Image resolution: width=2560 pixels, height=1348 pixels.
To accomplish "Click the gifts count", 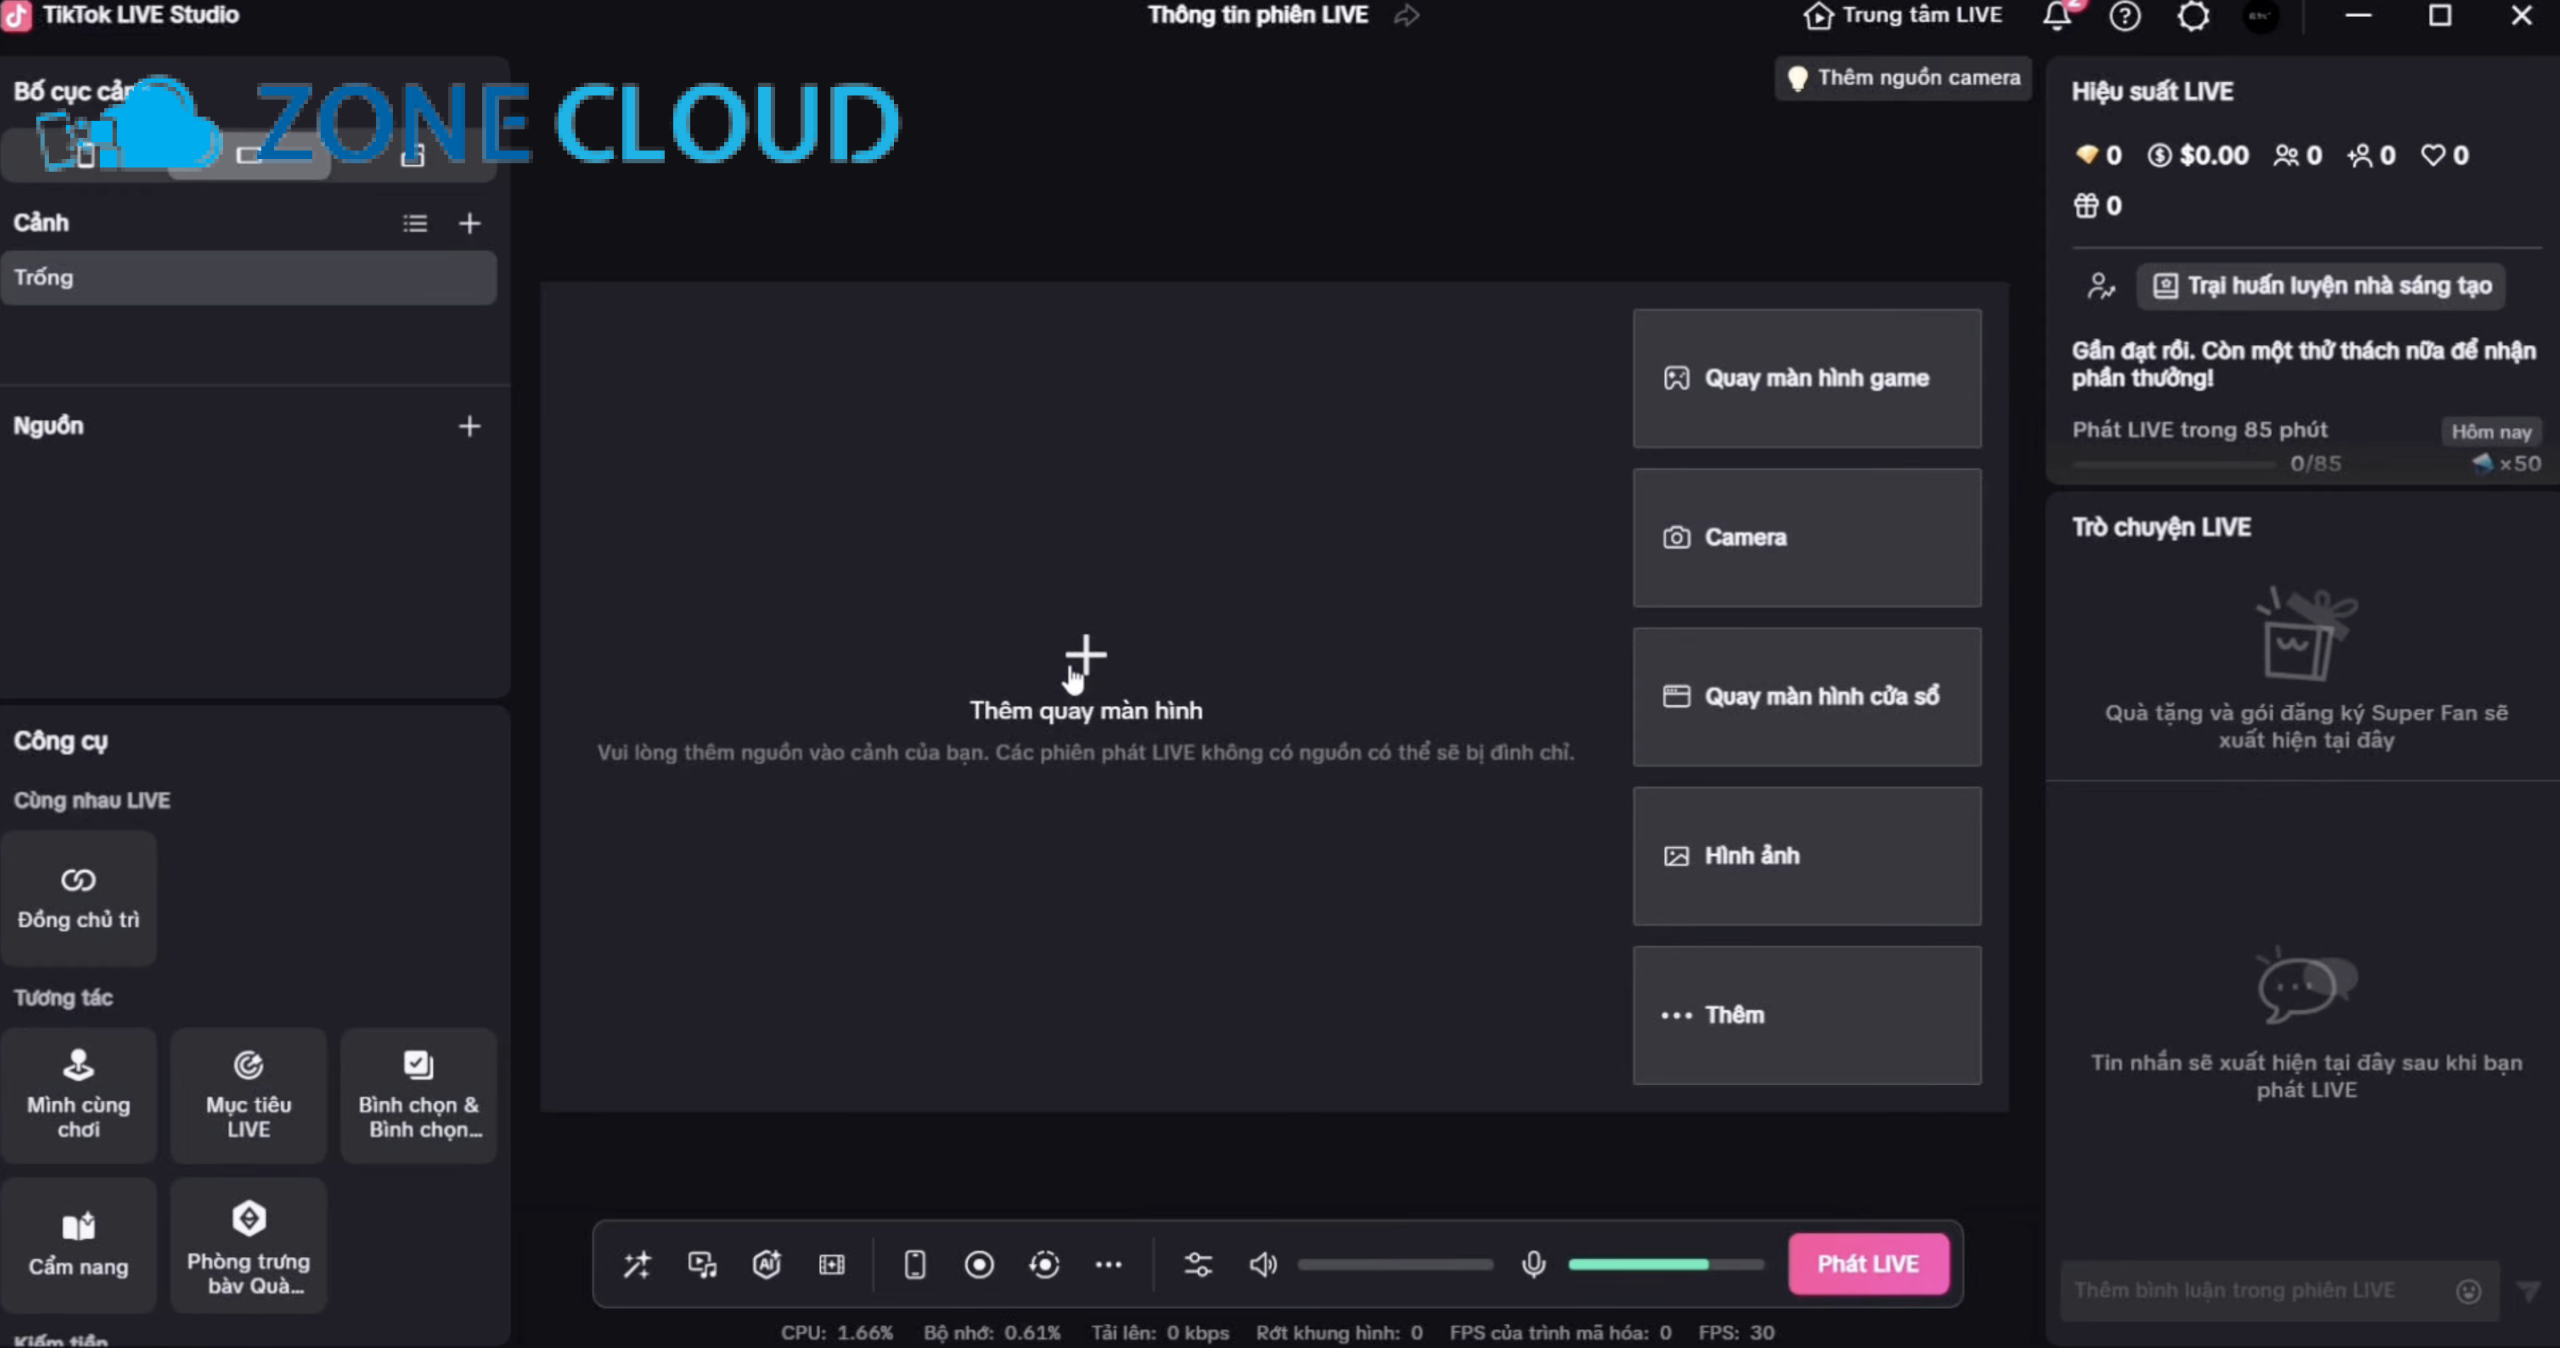I will pyautogui.click(x=2097, y=206).
